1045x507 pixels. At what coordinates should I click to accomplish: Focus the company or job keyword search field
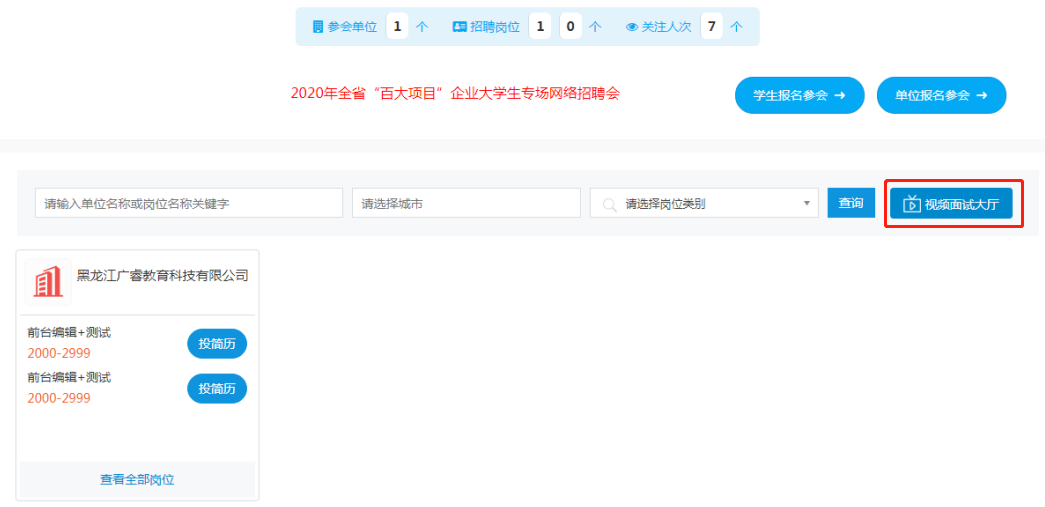(188, 203)
